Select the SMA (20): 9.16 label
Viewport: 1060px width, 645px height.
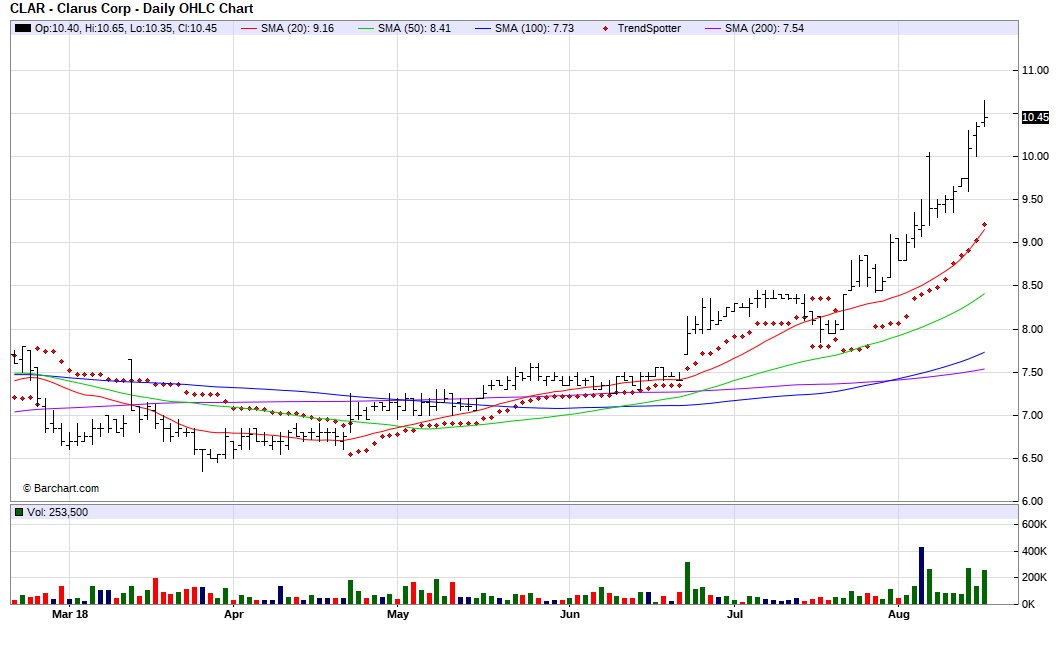[297, 28]
